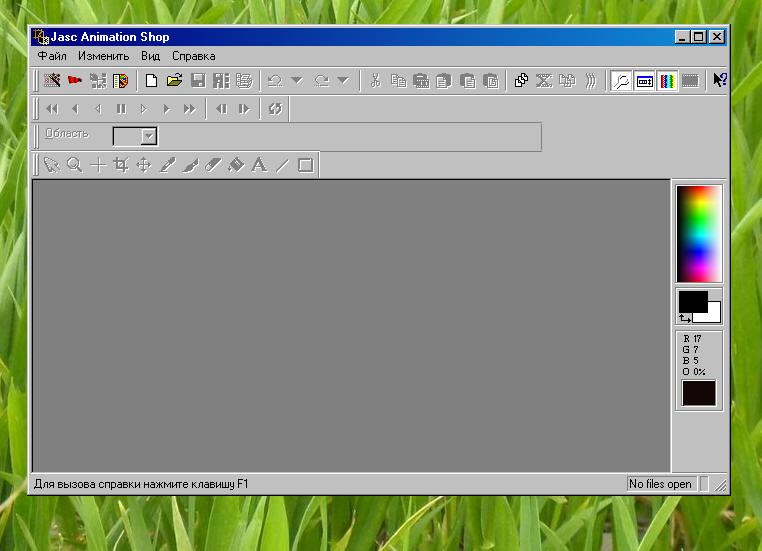Click the solid right arrow next control
The height and width of the screenshot is (551, 762).
click(167, 109)
